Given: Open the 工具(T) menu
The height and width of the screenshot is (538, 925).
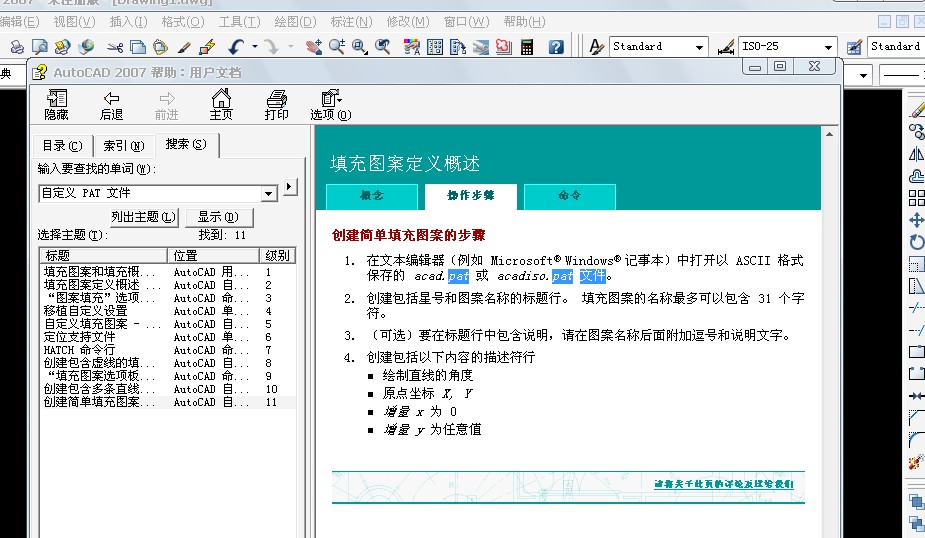Looking at the screenshot, I should point(240,22).
